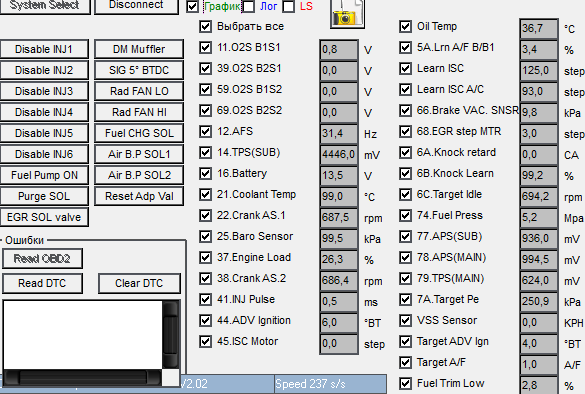Viewport: 585px width, 394px height.
Task: Activate the Fuel Pump ON test
Action: (x=44, y=175)
